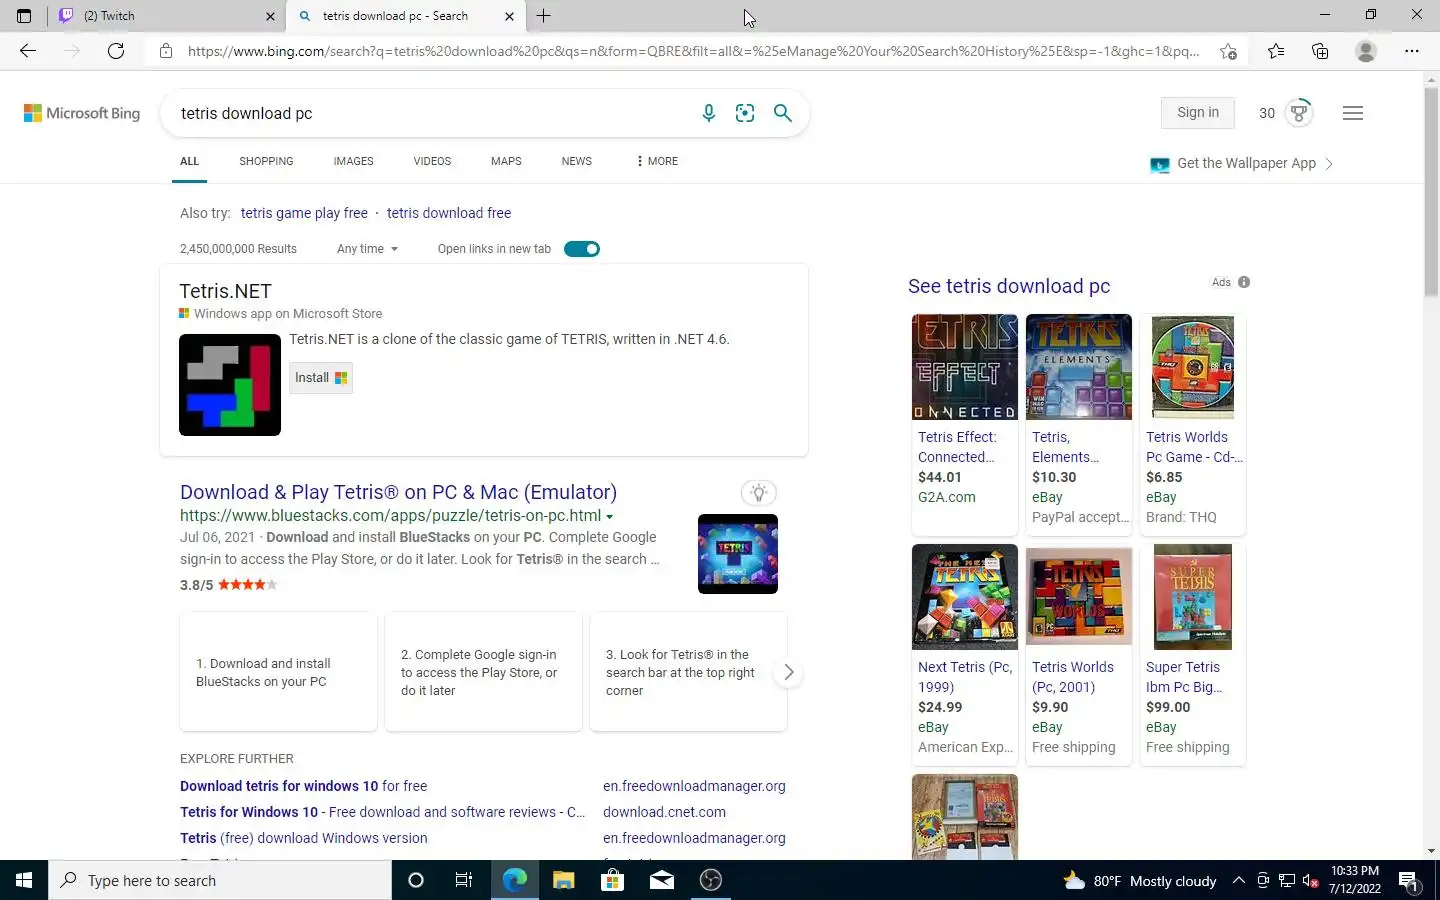This screenshot has width=1440, height=900.
Task: Open File Explorer from taskbar
Action: click(564, 880)
